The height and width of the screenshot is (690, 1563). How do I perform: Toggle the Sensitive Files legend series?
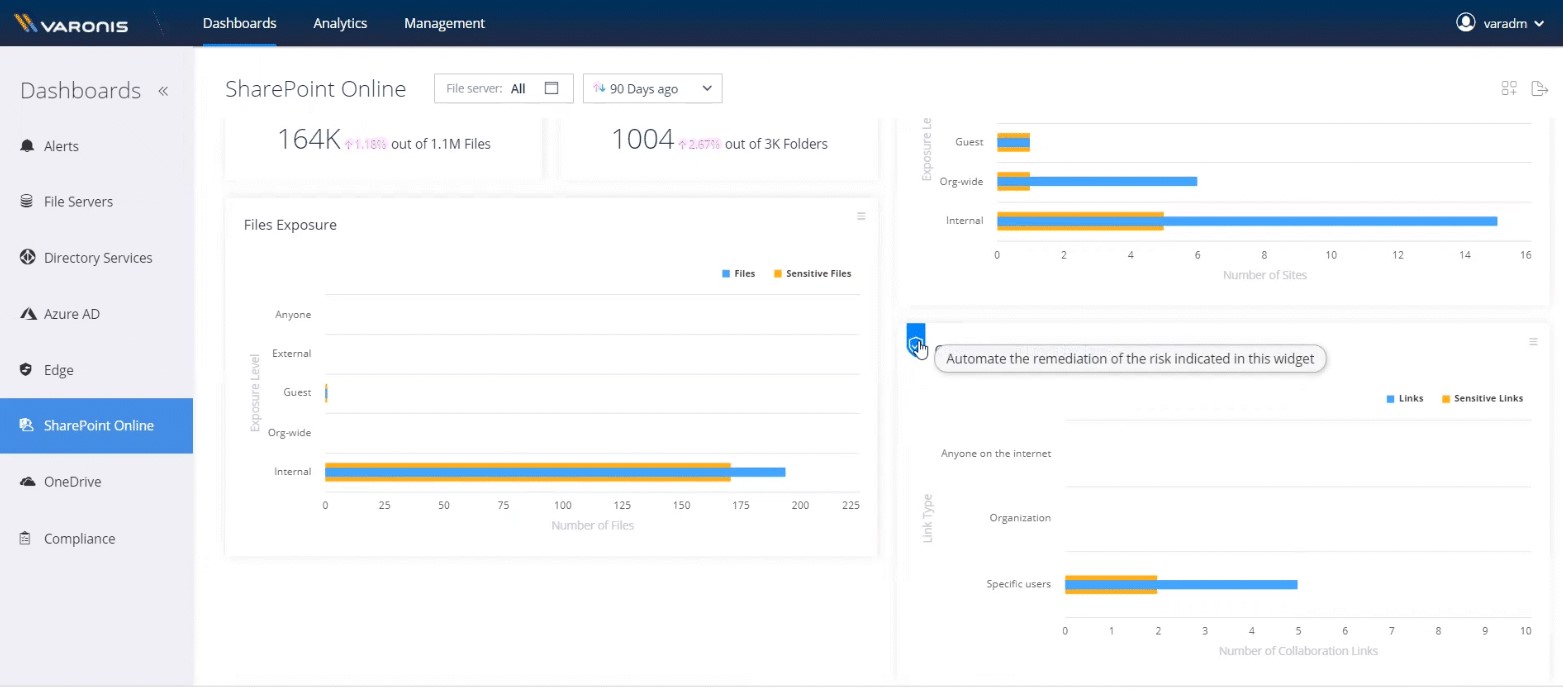tap(812, 273)
